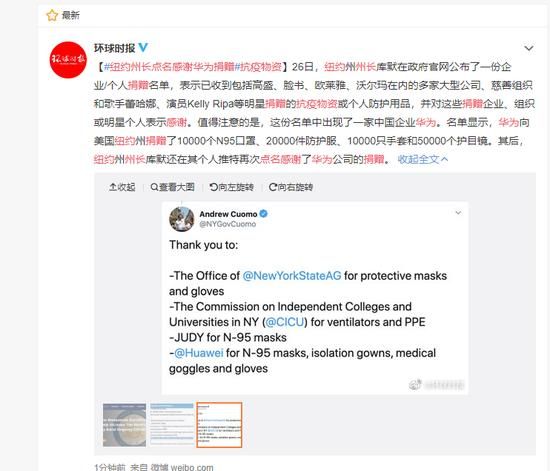Click the blue verified V badge
The width and height of the screenshot is (550, 471).
pos(143,47)
